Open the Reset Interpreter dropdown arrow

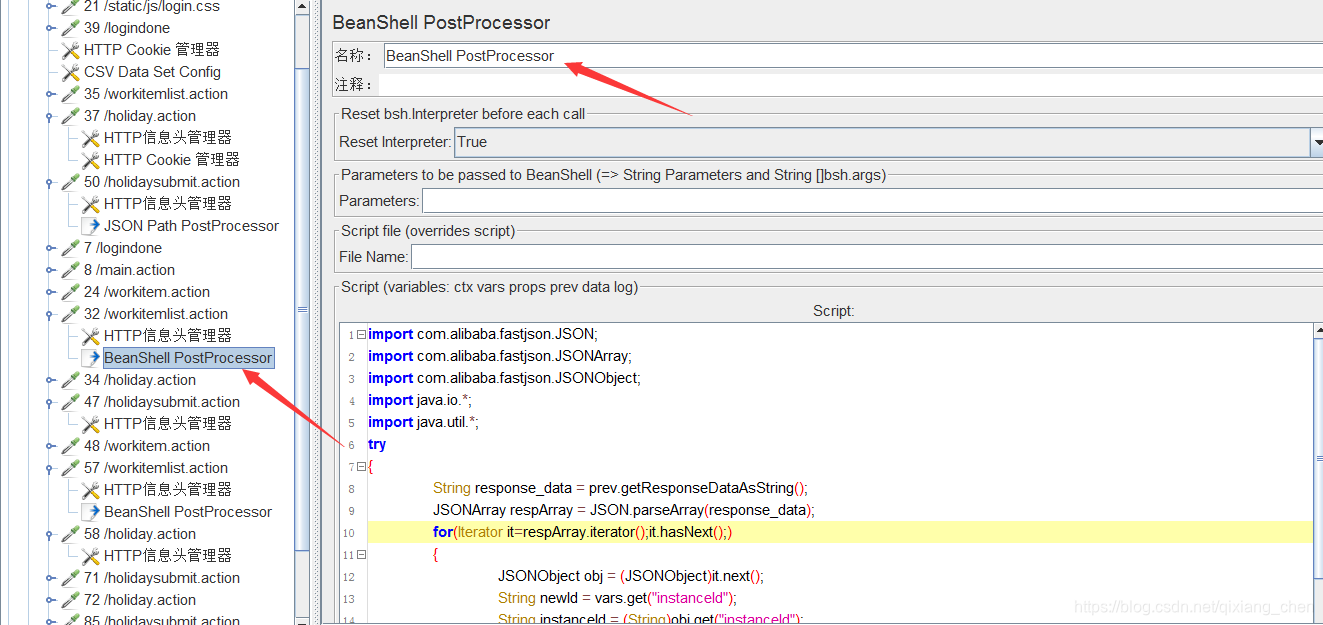(x=1316, y=143)
